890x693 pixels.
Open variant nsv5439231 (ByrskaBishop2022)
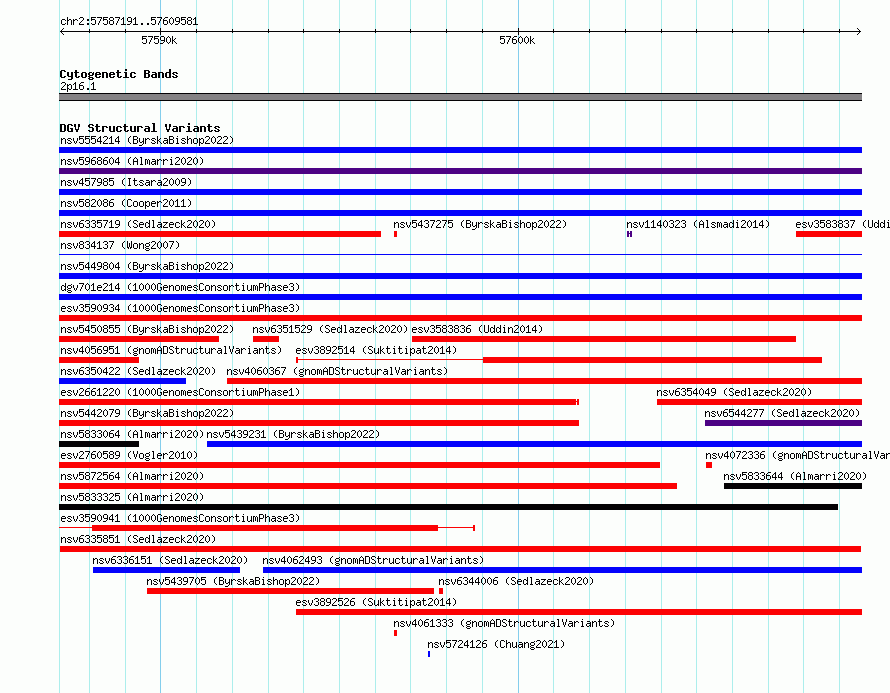(x=293, y=434)
